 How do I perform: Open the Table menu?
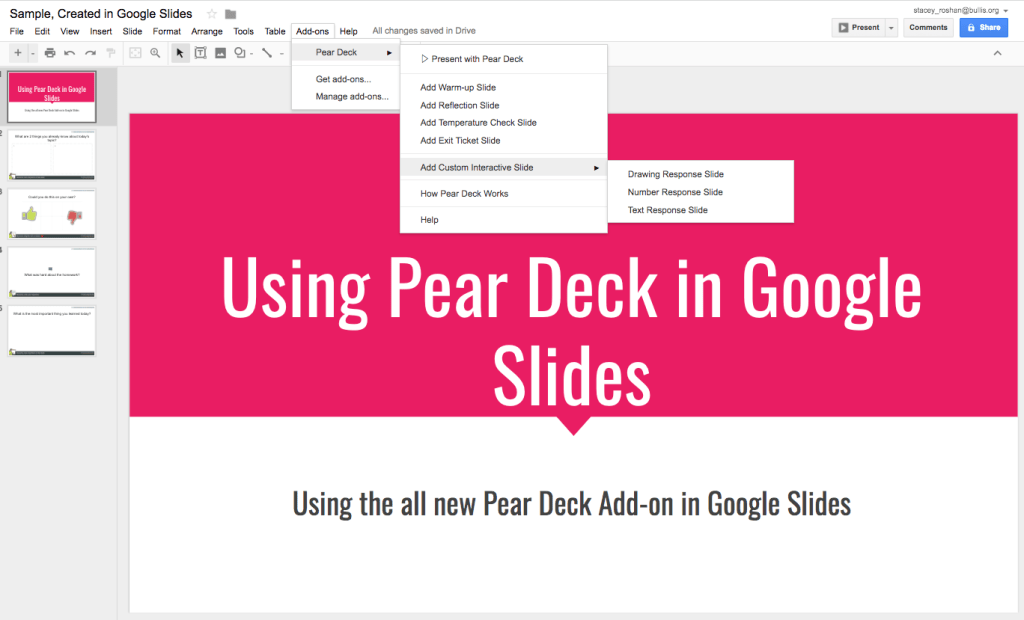[x=274, y=31]
